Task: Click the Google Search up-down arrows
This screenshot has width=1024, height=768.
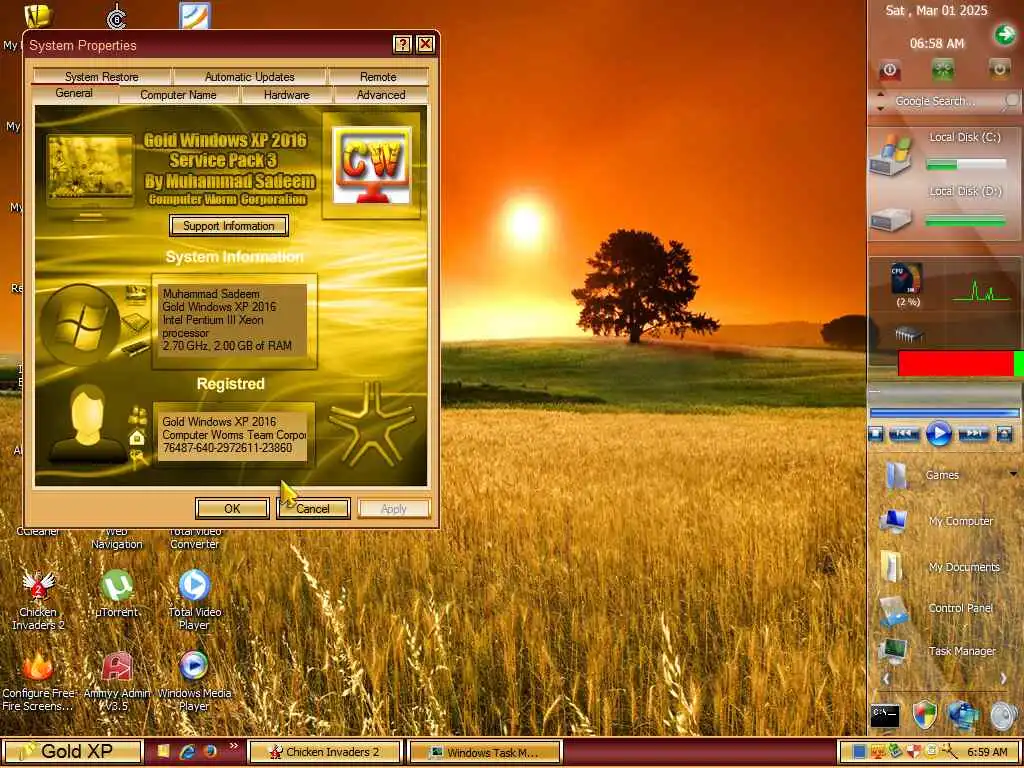Action: (x=880, y=101)
